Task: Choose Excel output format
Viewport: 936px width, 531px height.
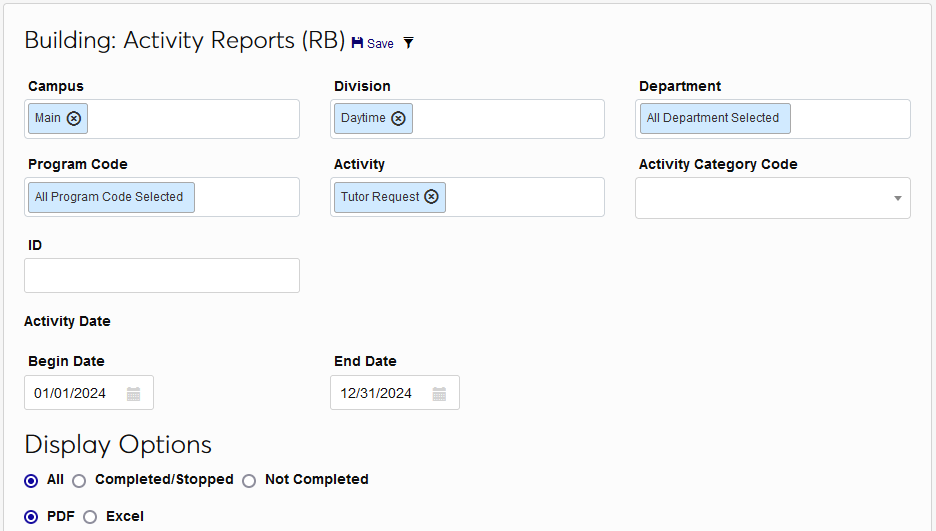Action: pos(90,517)
